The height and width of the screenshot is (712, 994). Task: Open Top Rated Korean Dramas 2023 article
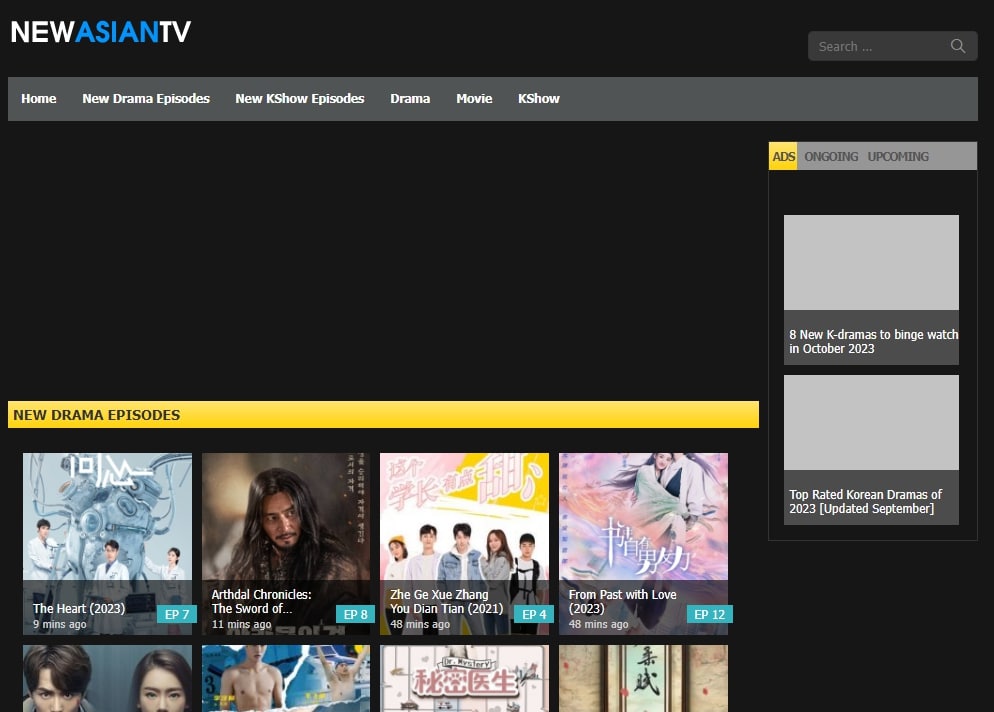(866, 502)
